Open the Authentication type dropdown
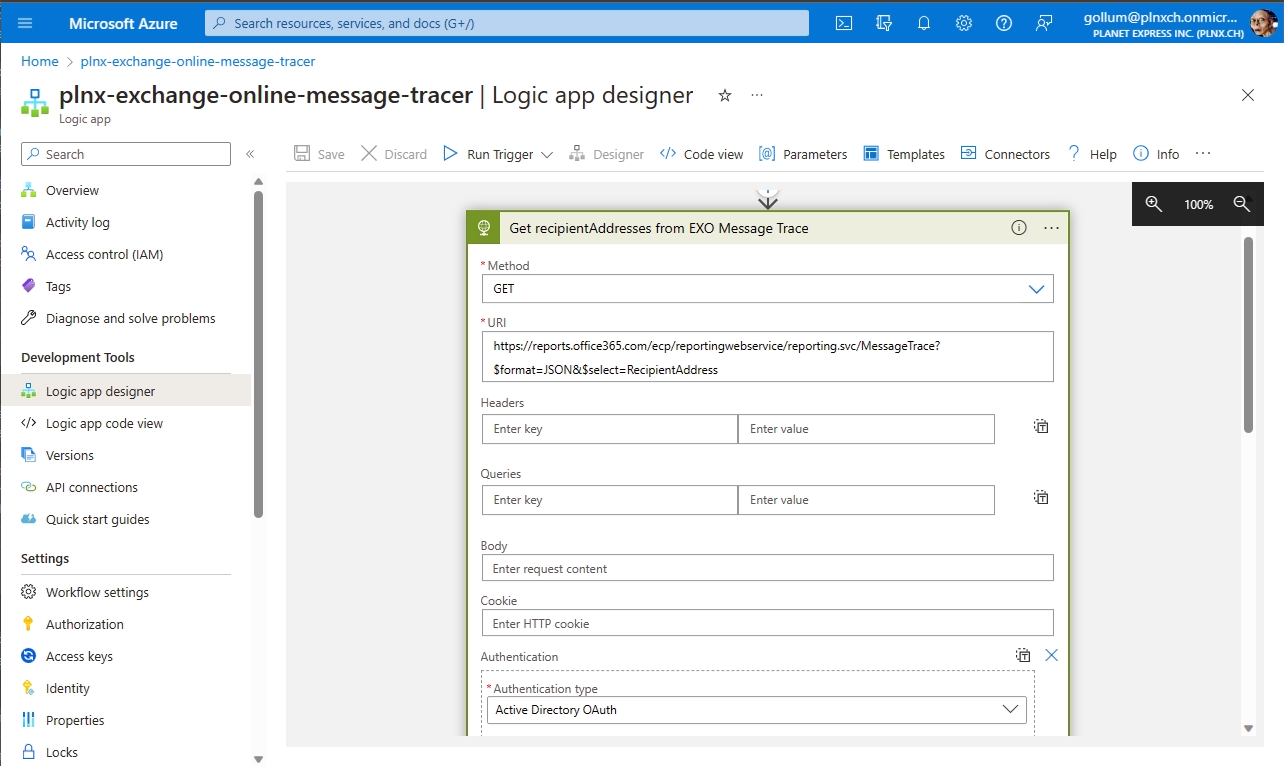 click(x=1013, y=710)
